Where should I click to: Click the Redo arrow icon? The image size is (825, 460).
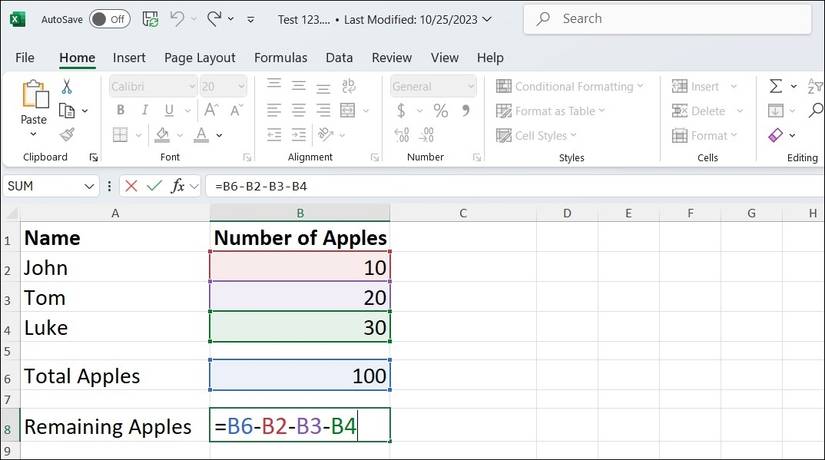213,18
